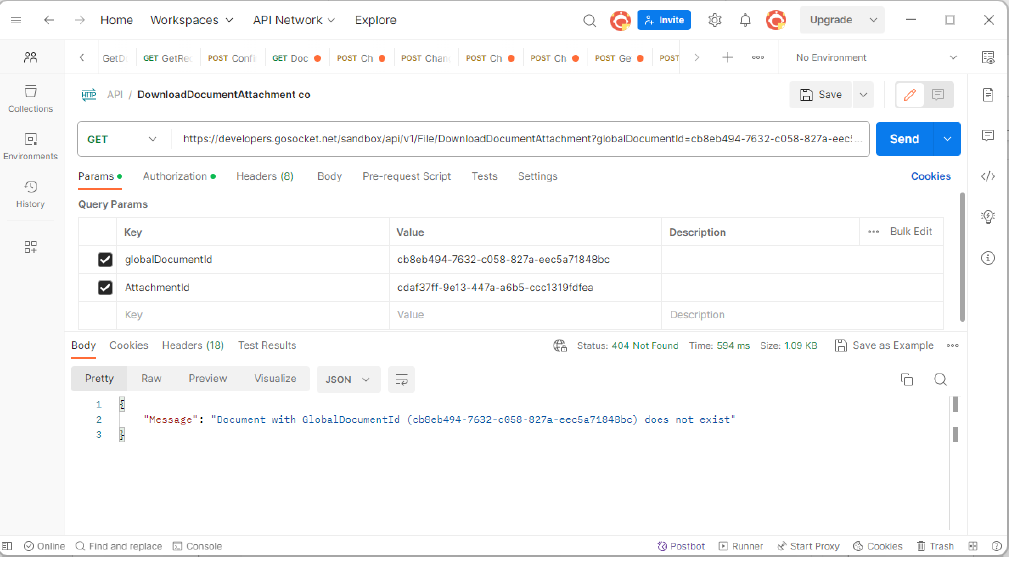Switch to edit mode pencil icon

tap(910, 95)
